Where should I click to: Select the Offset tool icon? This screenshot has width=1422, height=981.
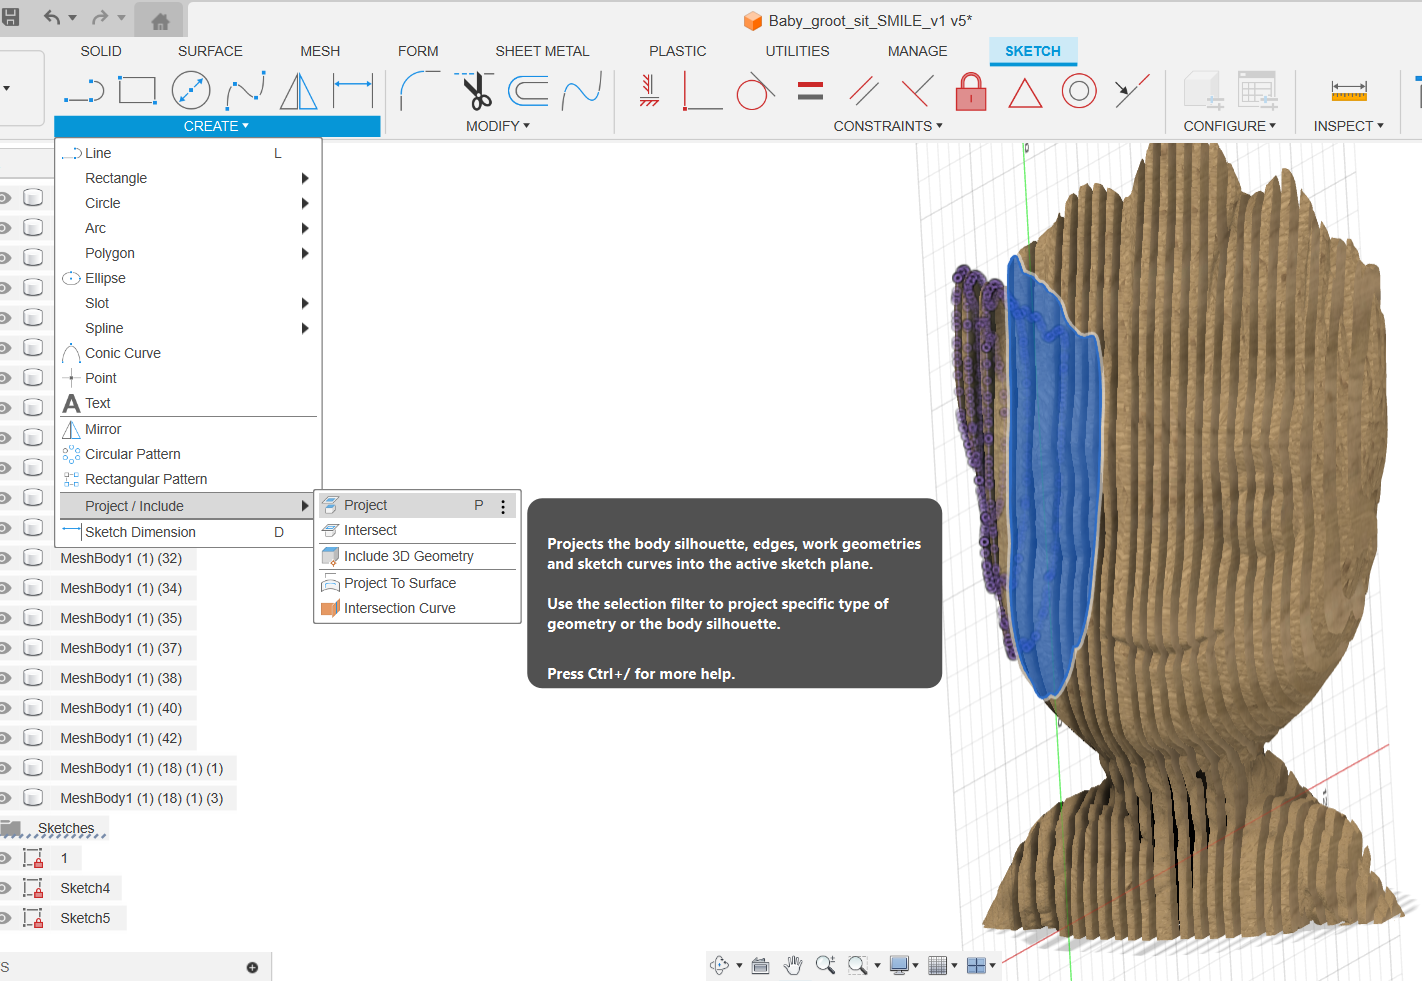click(x=528, y=91)
